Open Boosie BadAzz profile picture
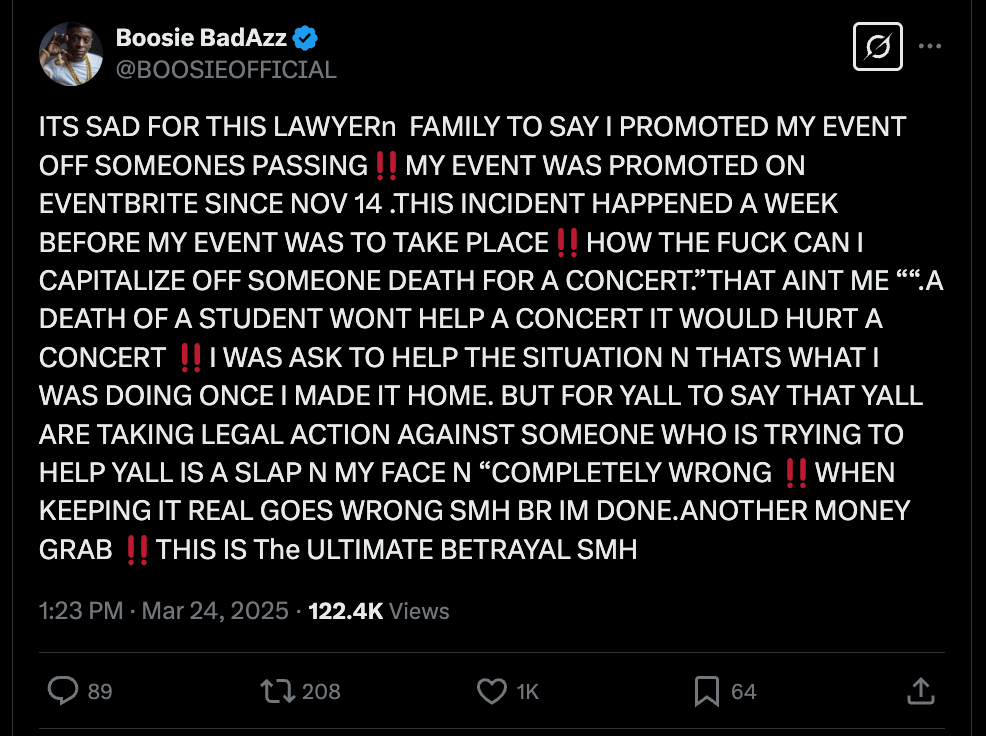 click(71, 54)
